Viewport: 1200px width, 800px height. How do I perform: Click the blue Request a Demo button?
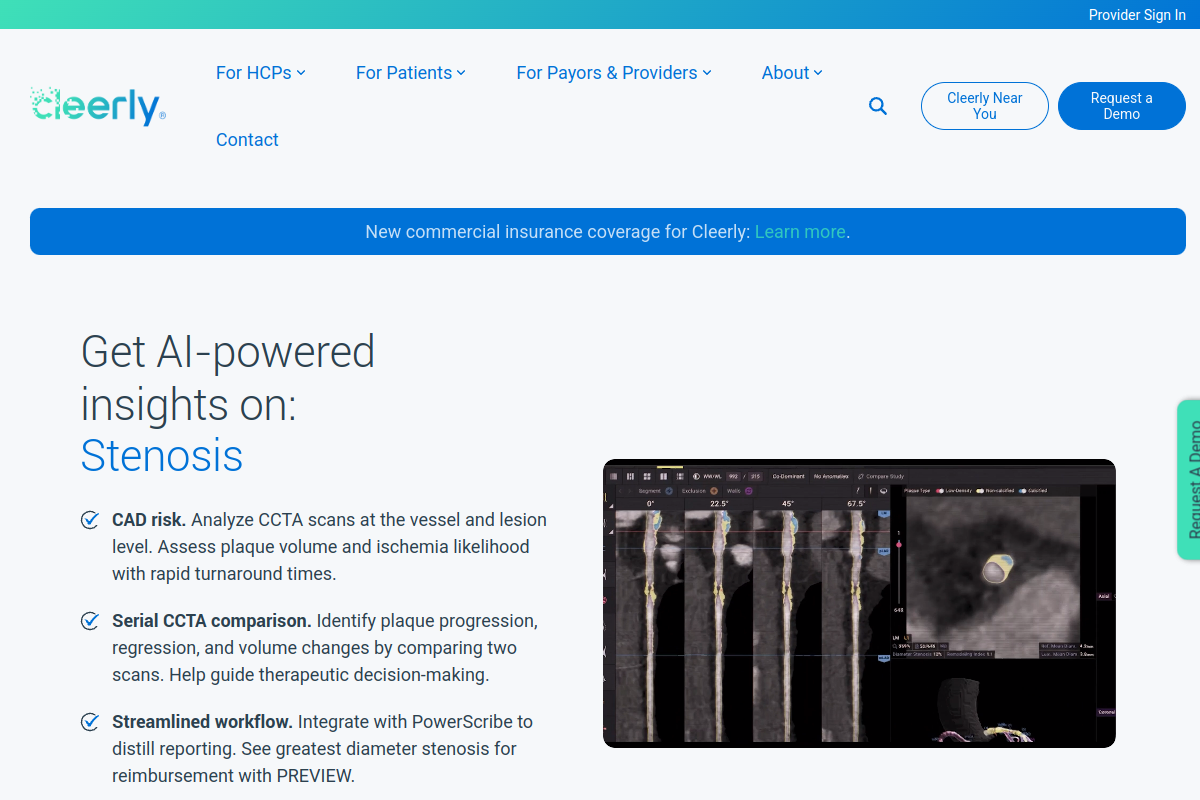point(1122,106)
